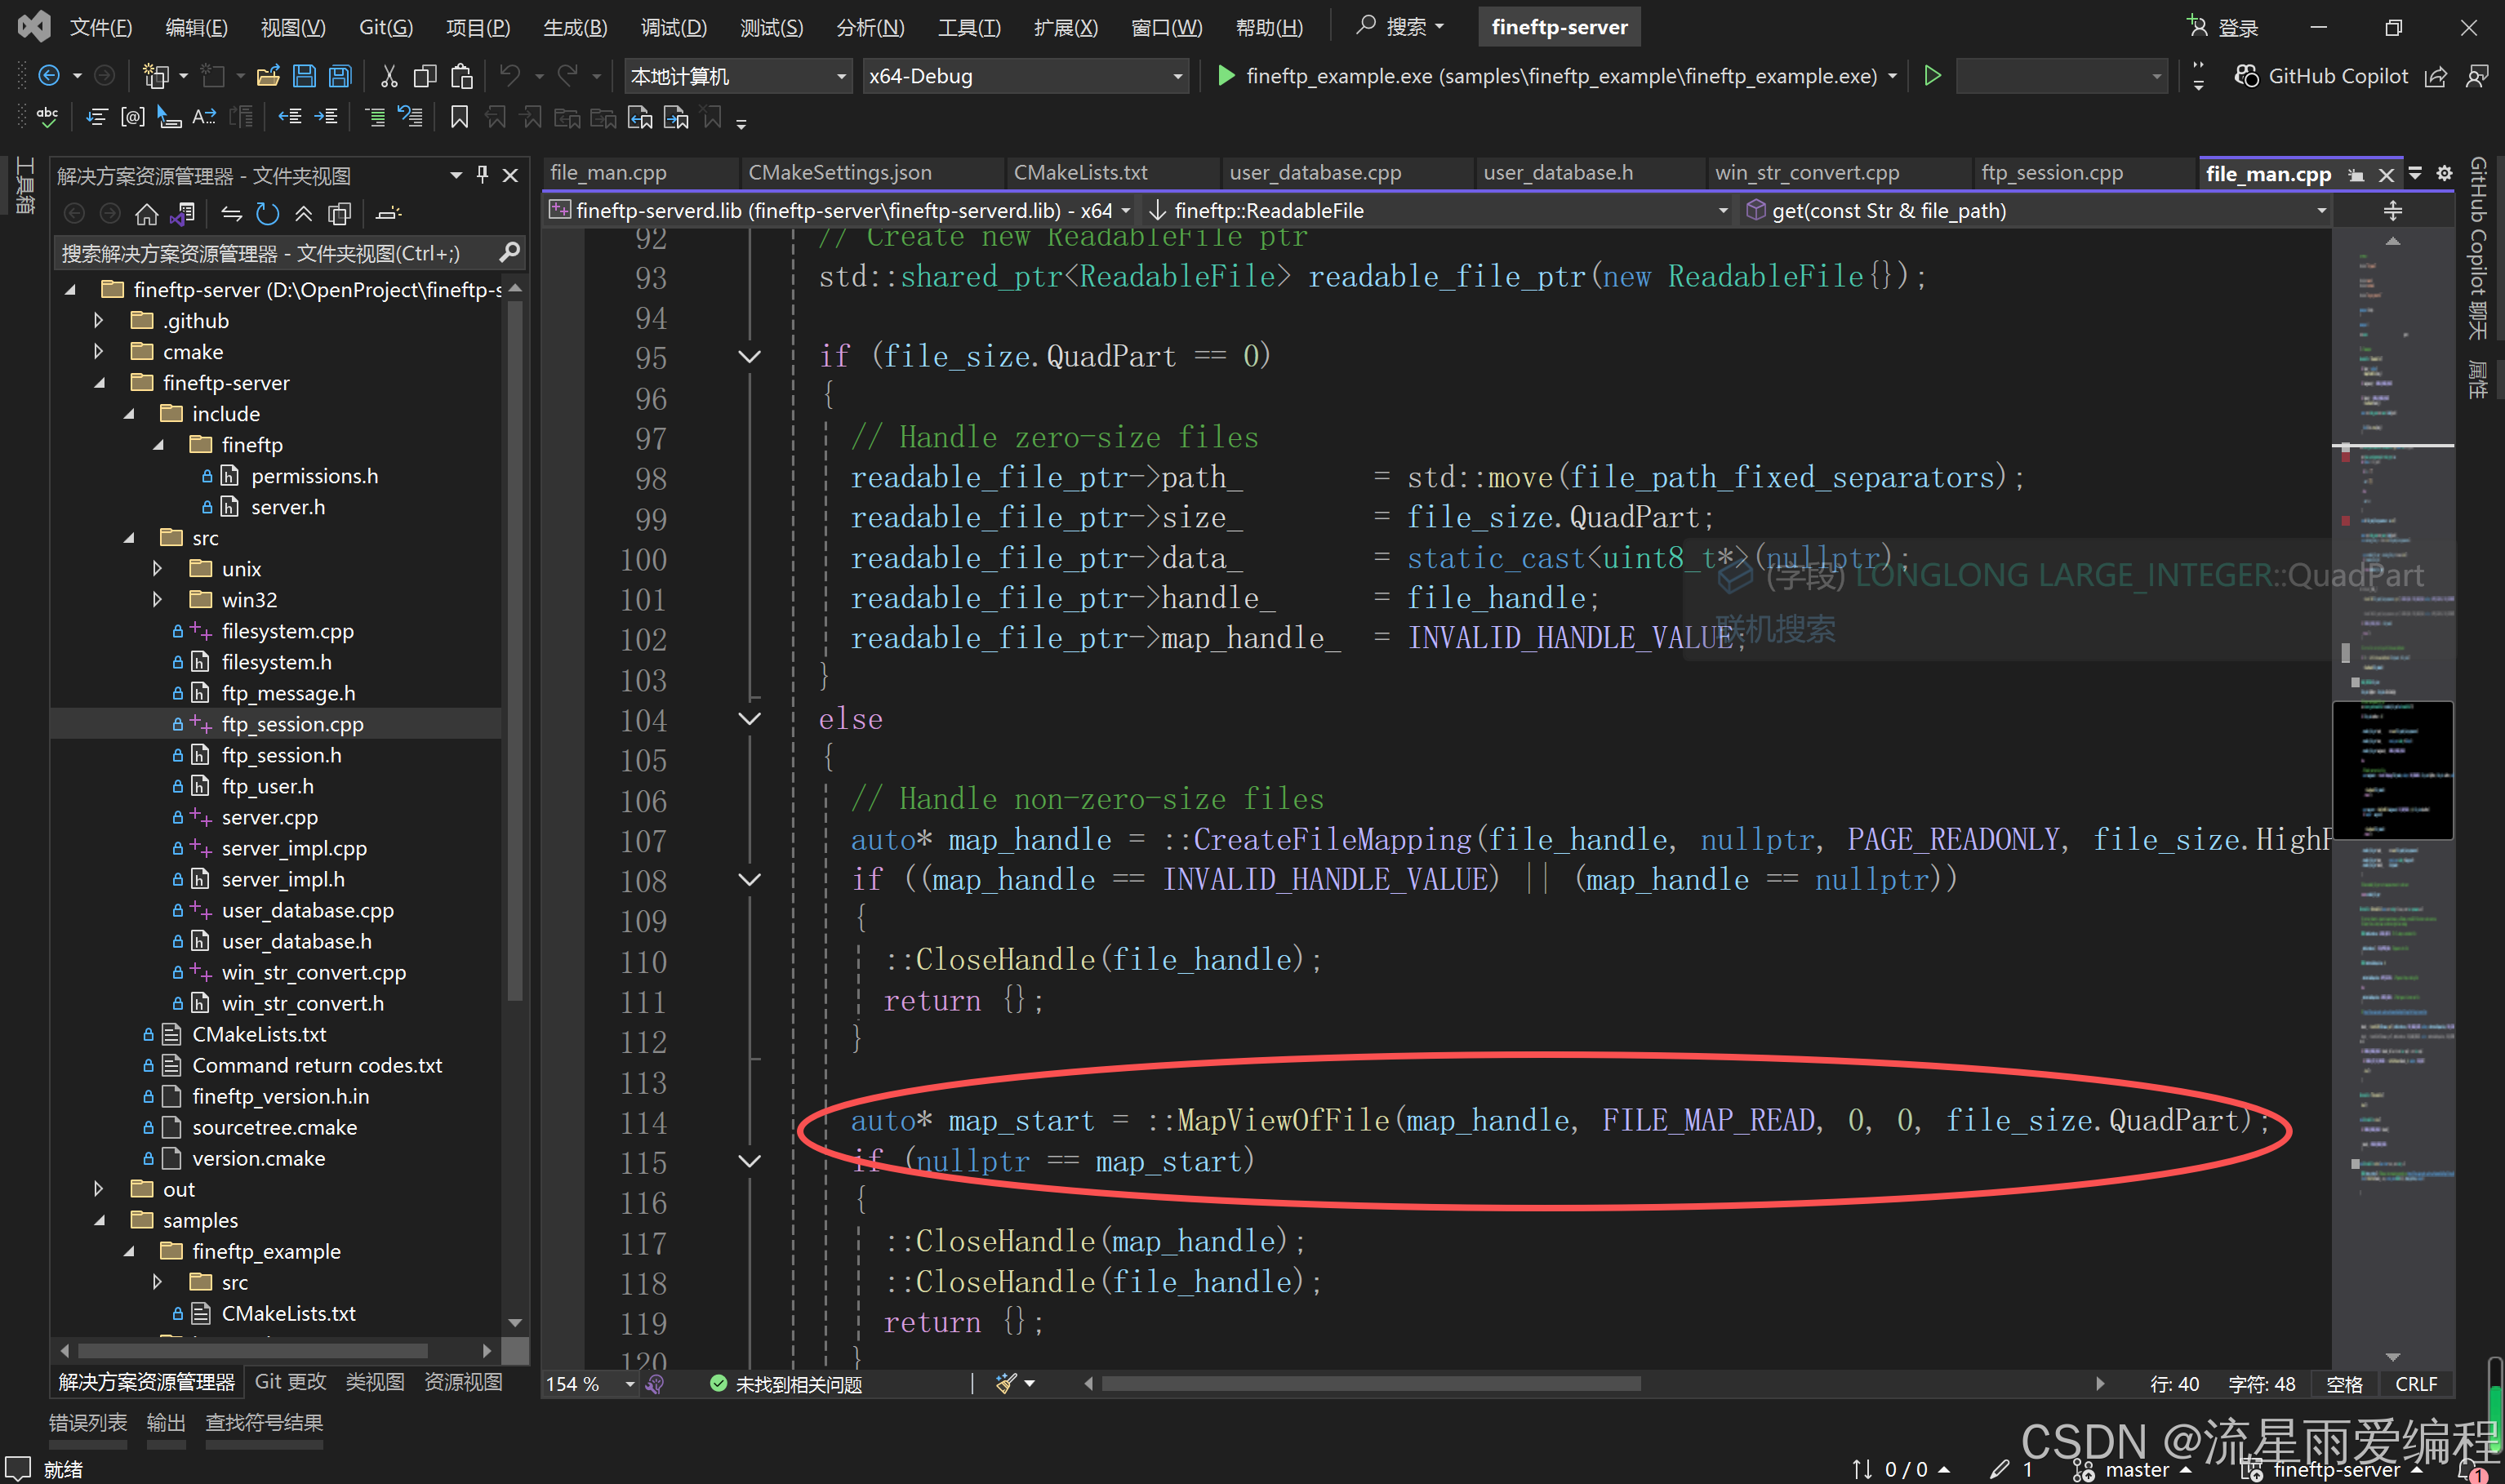Click the Home icon in Solution Explorer

tap(147, 213)
